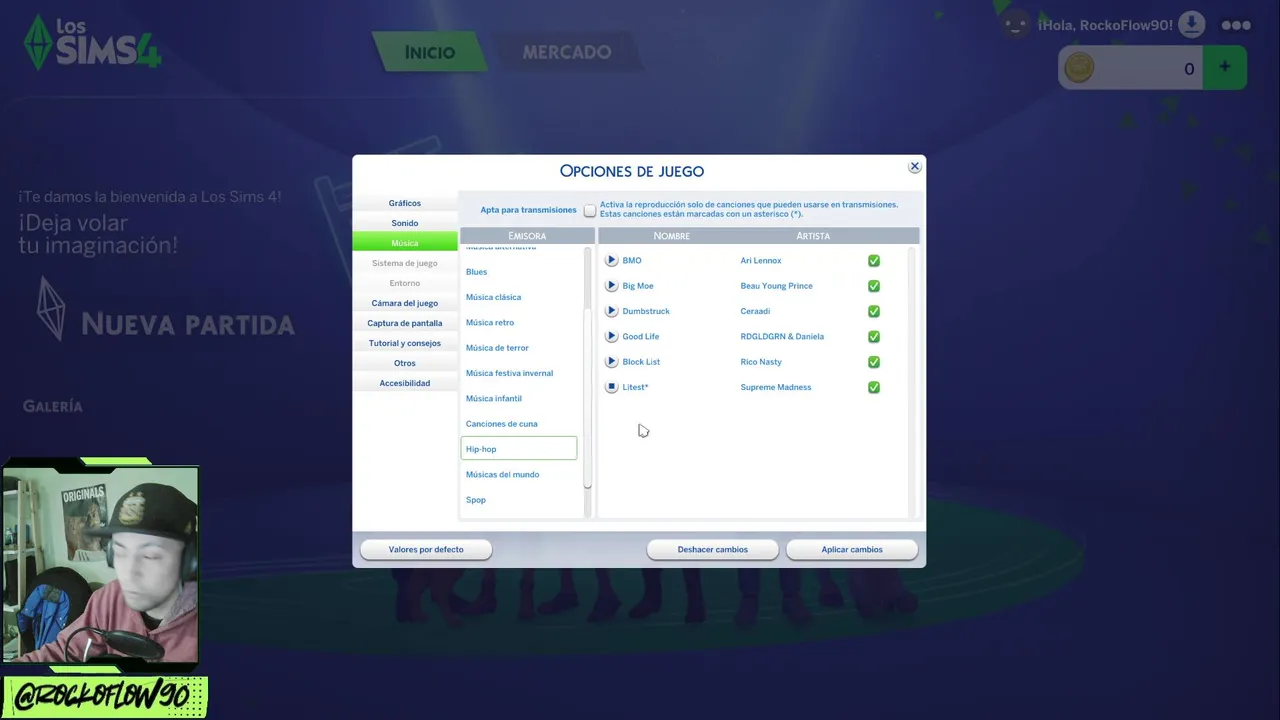Switch to the Inicio main tab
This screenshot has height=720, width=1280.
(430, 52)
